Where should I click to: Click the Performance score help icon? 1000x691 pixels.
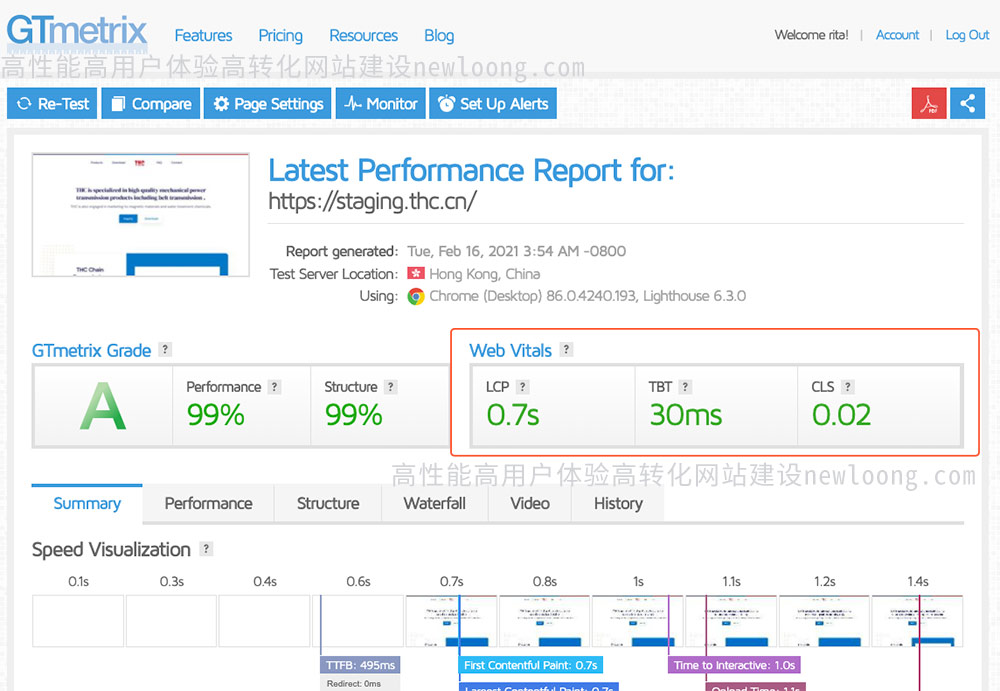[274, 387]
